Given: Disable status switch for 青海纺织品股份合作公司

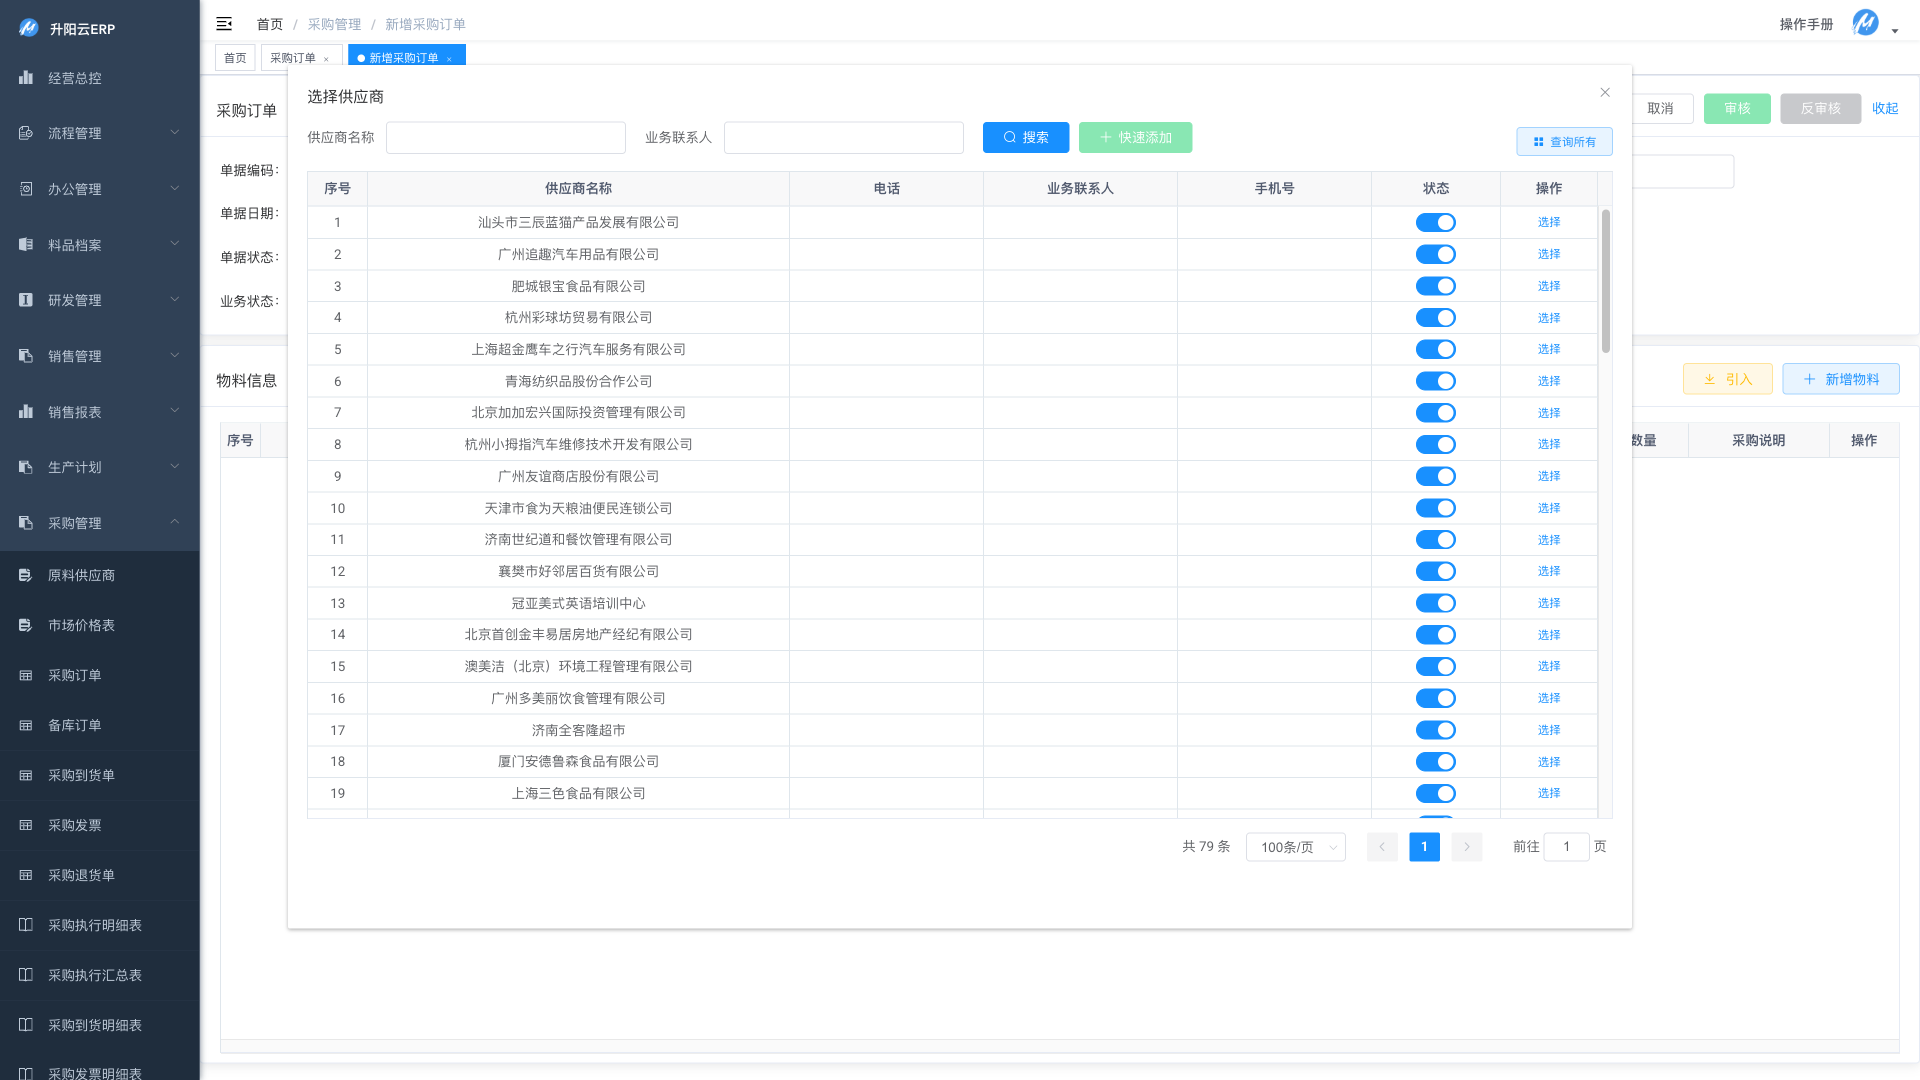Looking at the screenshot, I should click(1435, 381).
